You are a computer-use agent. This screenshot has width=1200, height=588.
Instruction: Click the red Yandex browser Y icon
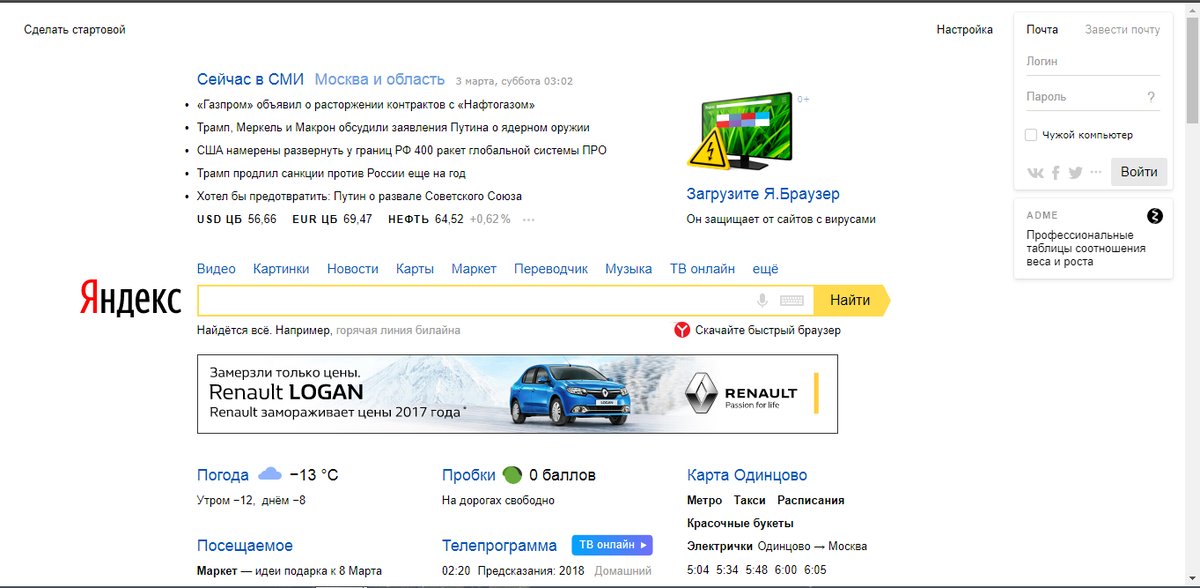682,330
